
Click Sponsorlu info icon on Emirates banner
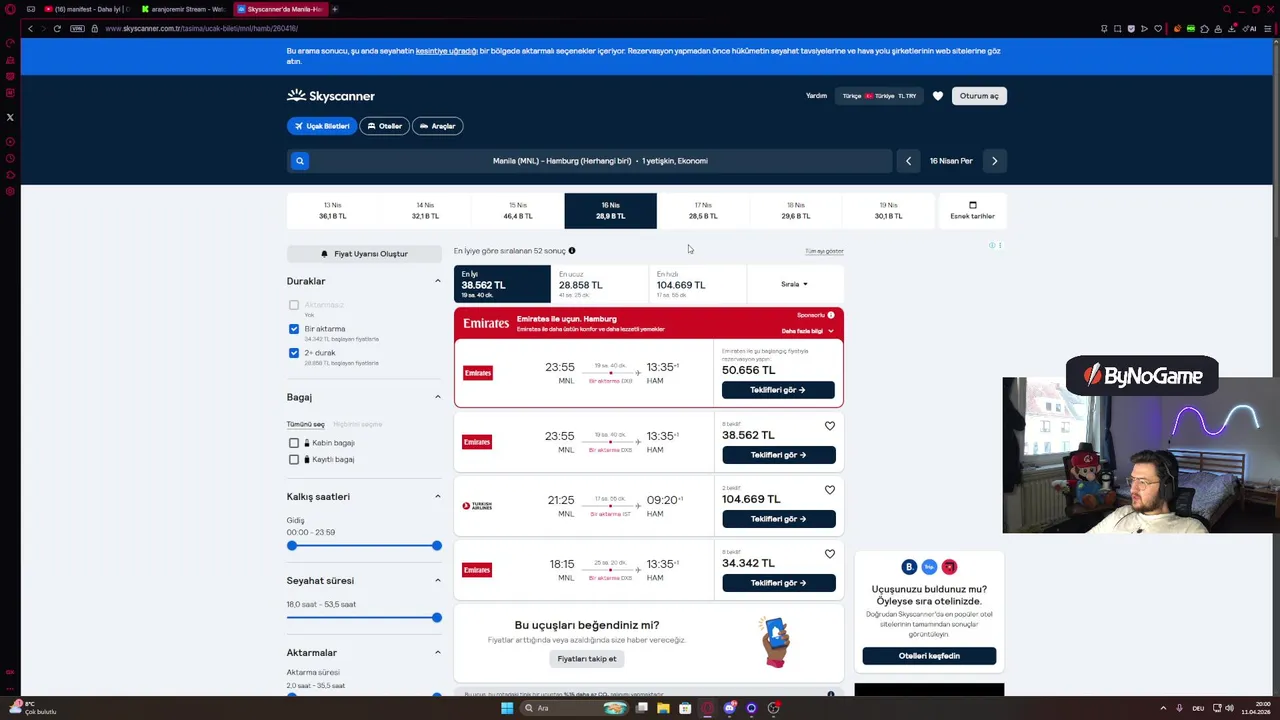click(x=831, y=315)
